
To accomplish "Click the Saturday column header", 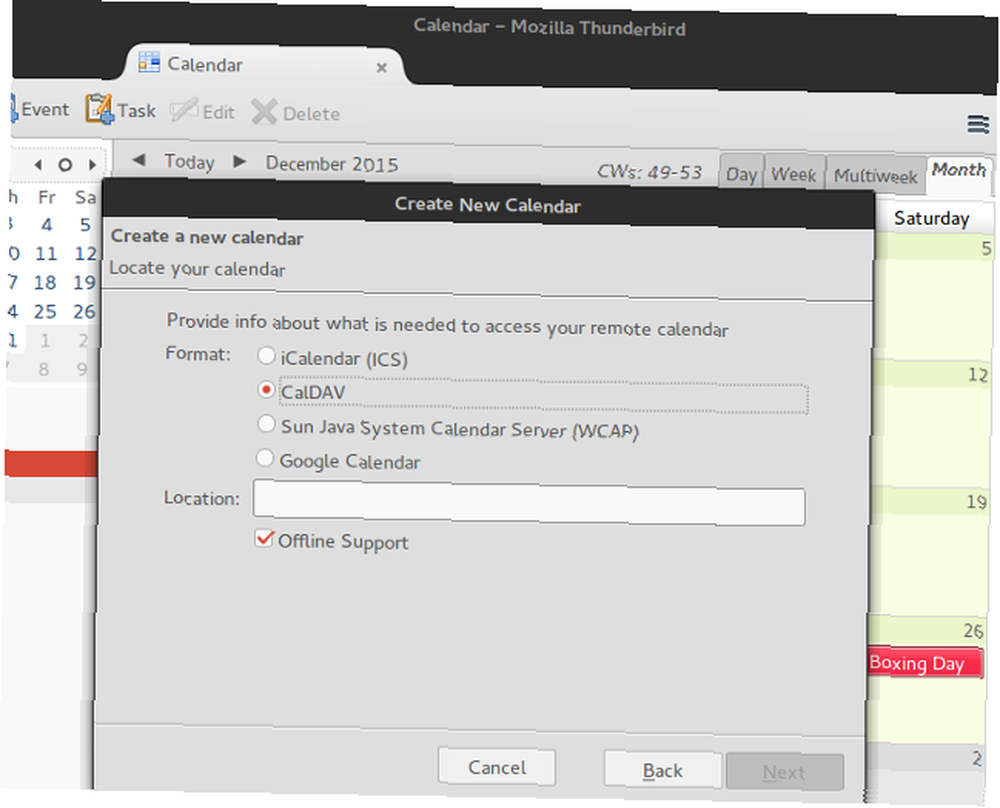I will pyautogui.click(x=932, y=219).
